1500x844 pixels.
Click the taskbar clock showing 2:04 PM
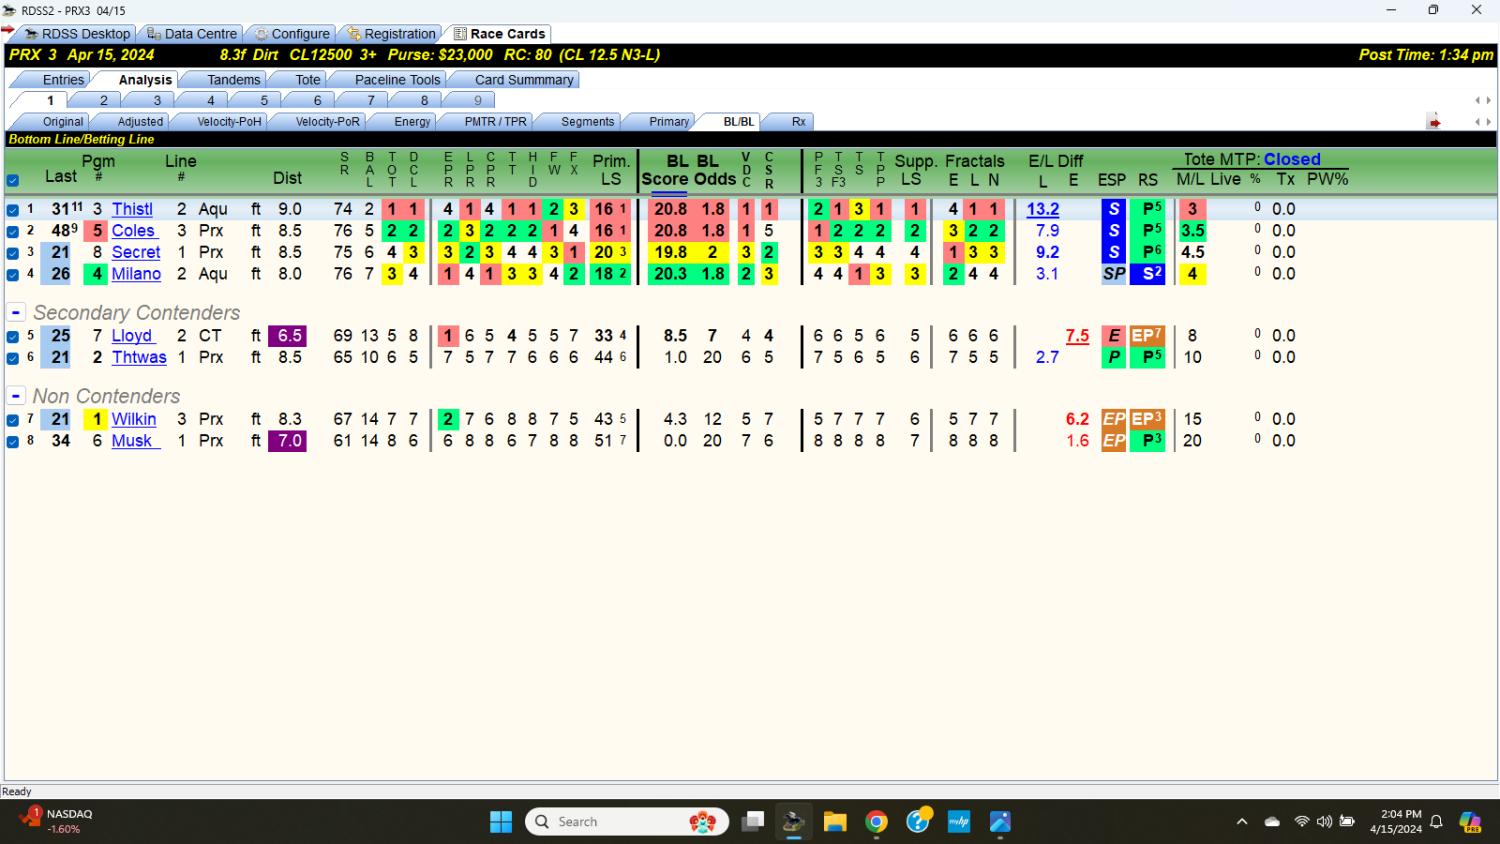tap(1396, 822)
